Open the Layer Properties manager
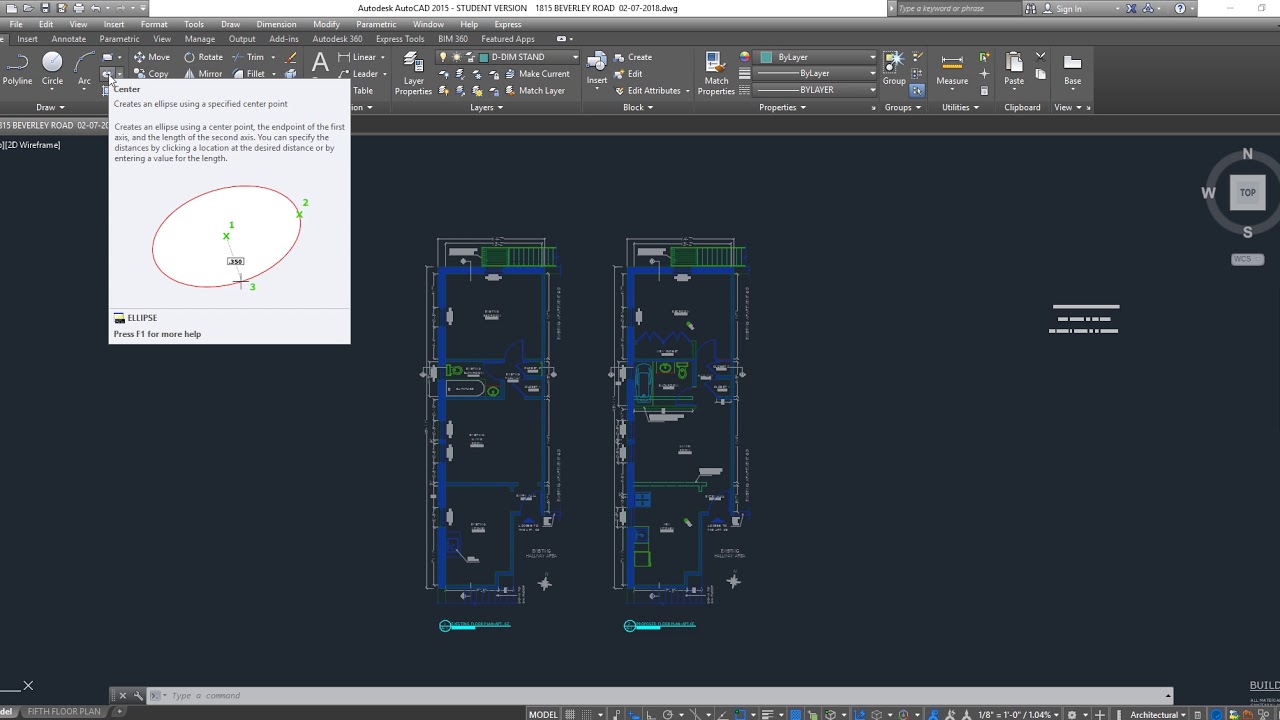Image resolution: width=1280 pixels, height=720 pixels. click(413, 74)
